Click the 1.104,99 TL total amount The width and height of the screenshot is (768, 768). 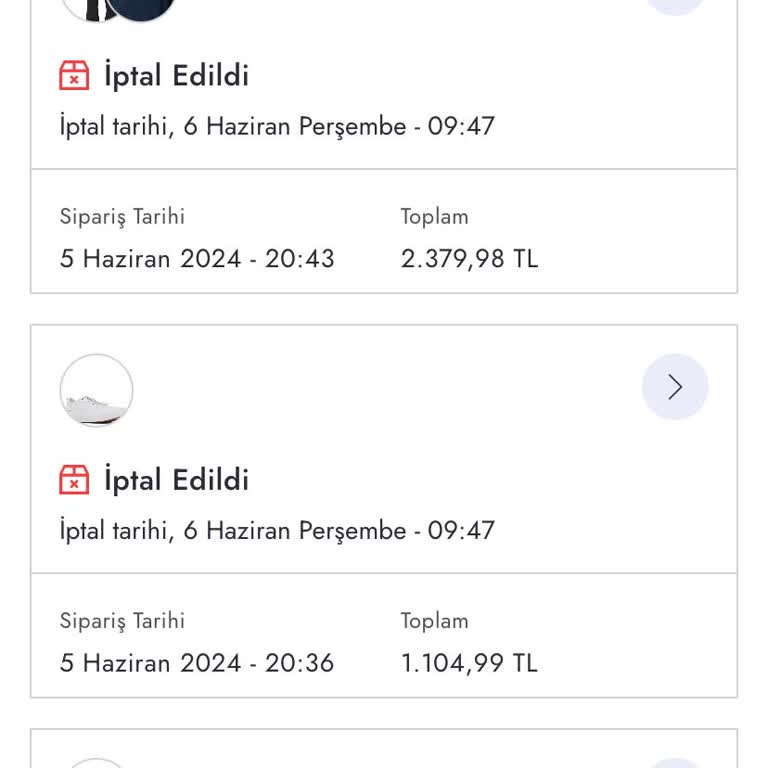(x=469, y=663)
